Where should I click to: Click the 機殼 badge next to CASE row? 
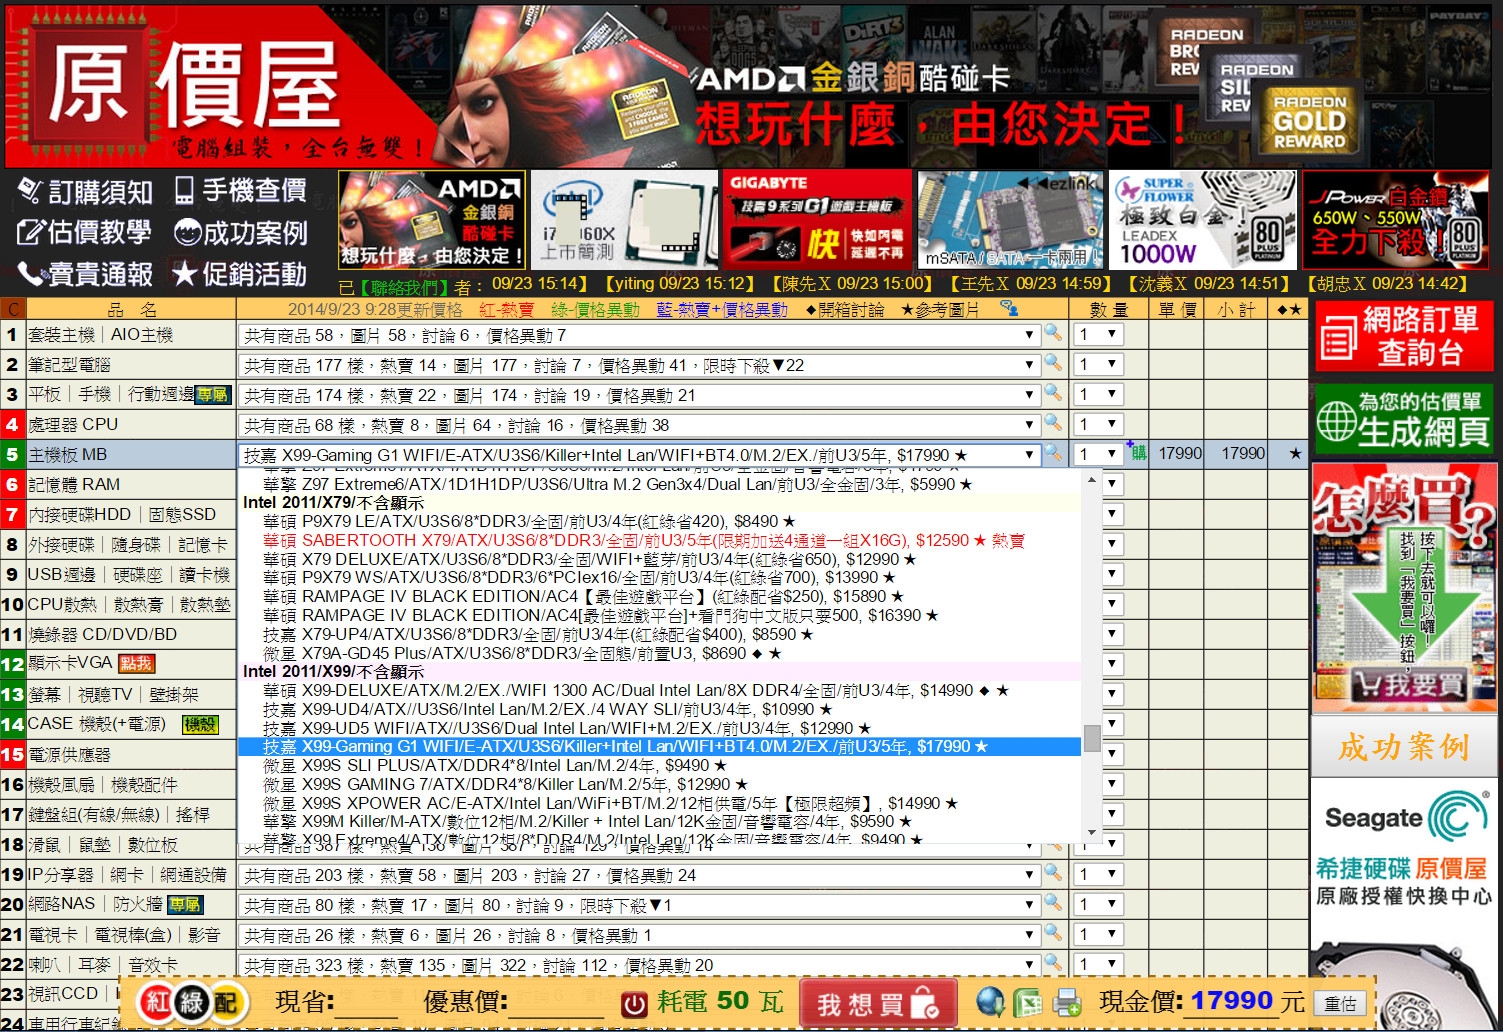(200, 725)
